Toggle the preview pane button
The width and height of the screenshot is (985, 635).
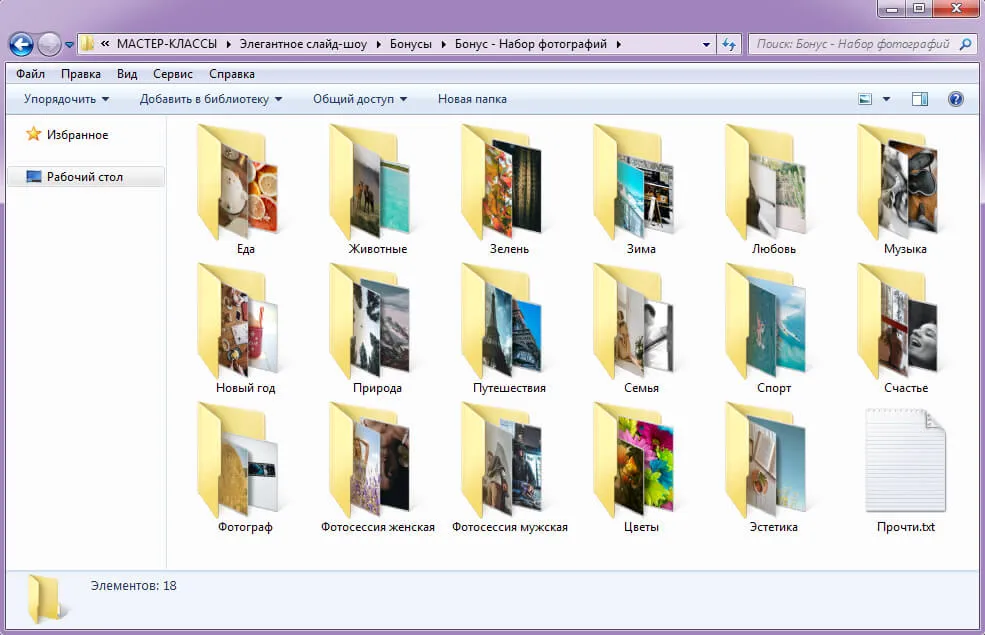920,99
